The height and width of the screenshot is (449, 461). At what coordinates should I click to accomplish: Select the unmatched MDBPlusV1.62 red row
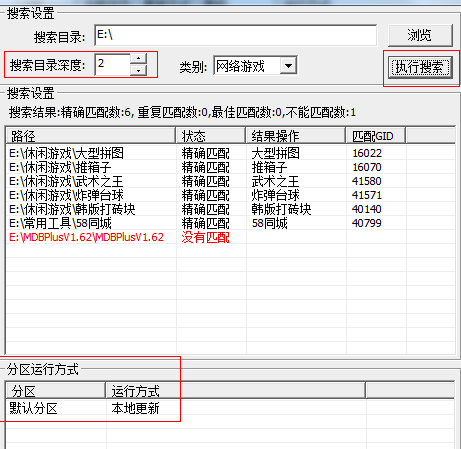click(230, 237)
